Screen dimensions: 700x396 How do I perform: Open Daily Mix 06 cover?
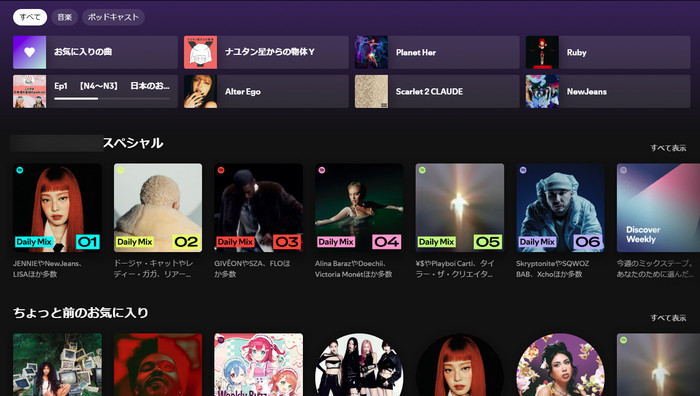[x=560, y=208]
